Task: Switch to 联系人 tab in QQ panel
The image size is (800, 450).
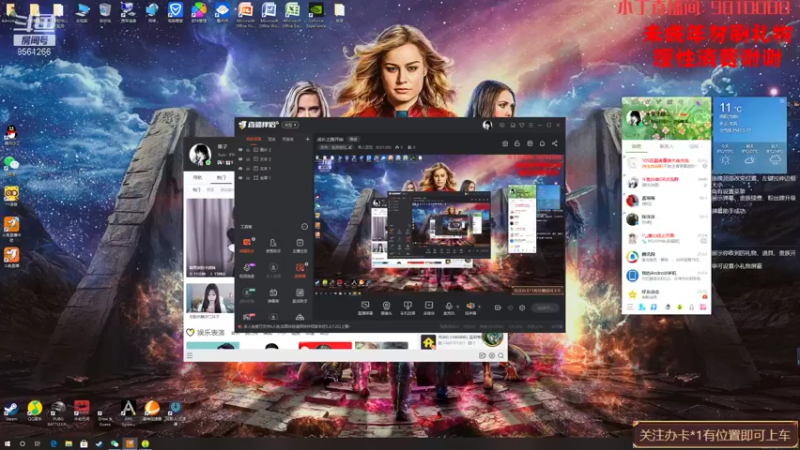Action: click(666, 146)
